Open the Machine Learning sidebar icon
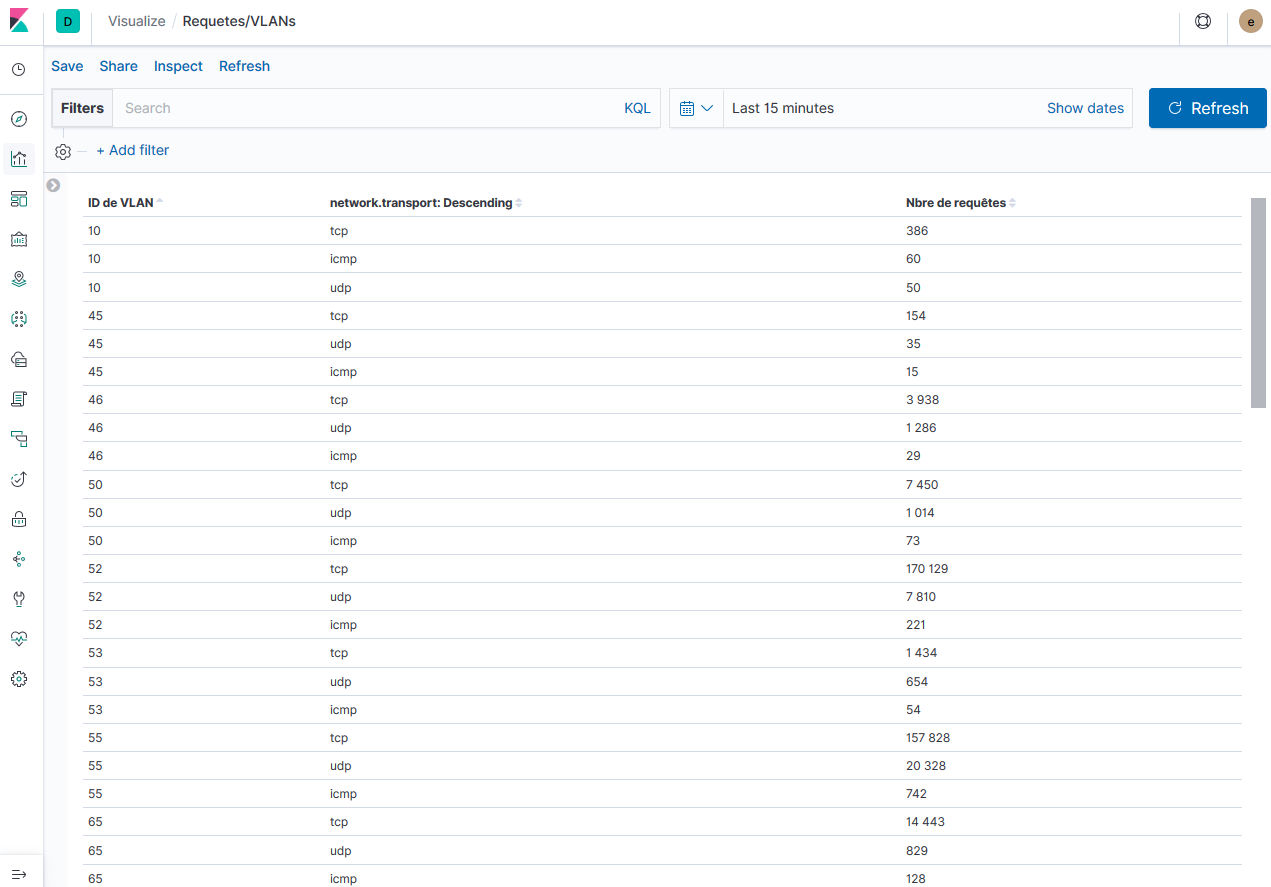This screenshot has height=887, width=1271. click(x=19, y=319)
